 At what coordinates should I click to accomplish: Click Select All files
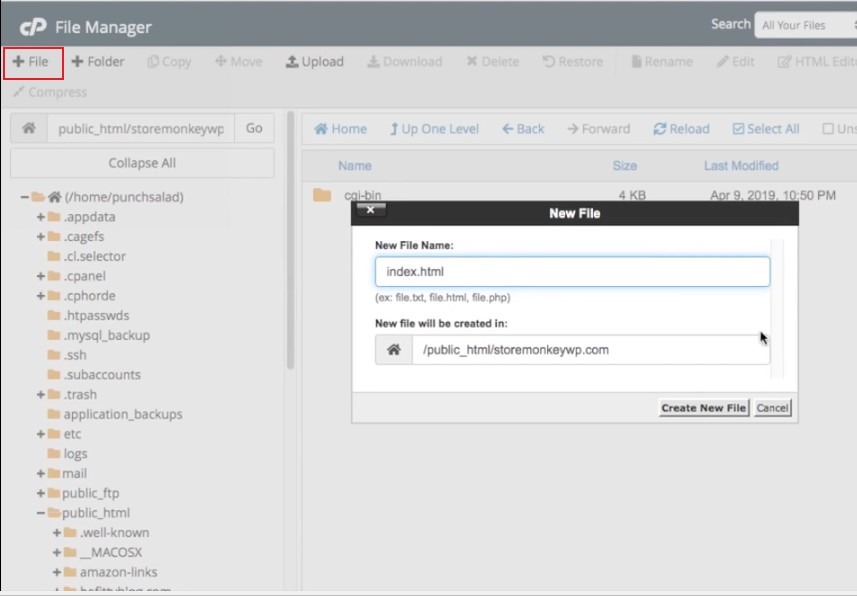[766, 129]
